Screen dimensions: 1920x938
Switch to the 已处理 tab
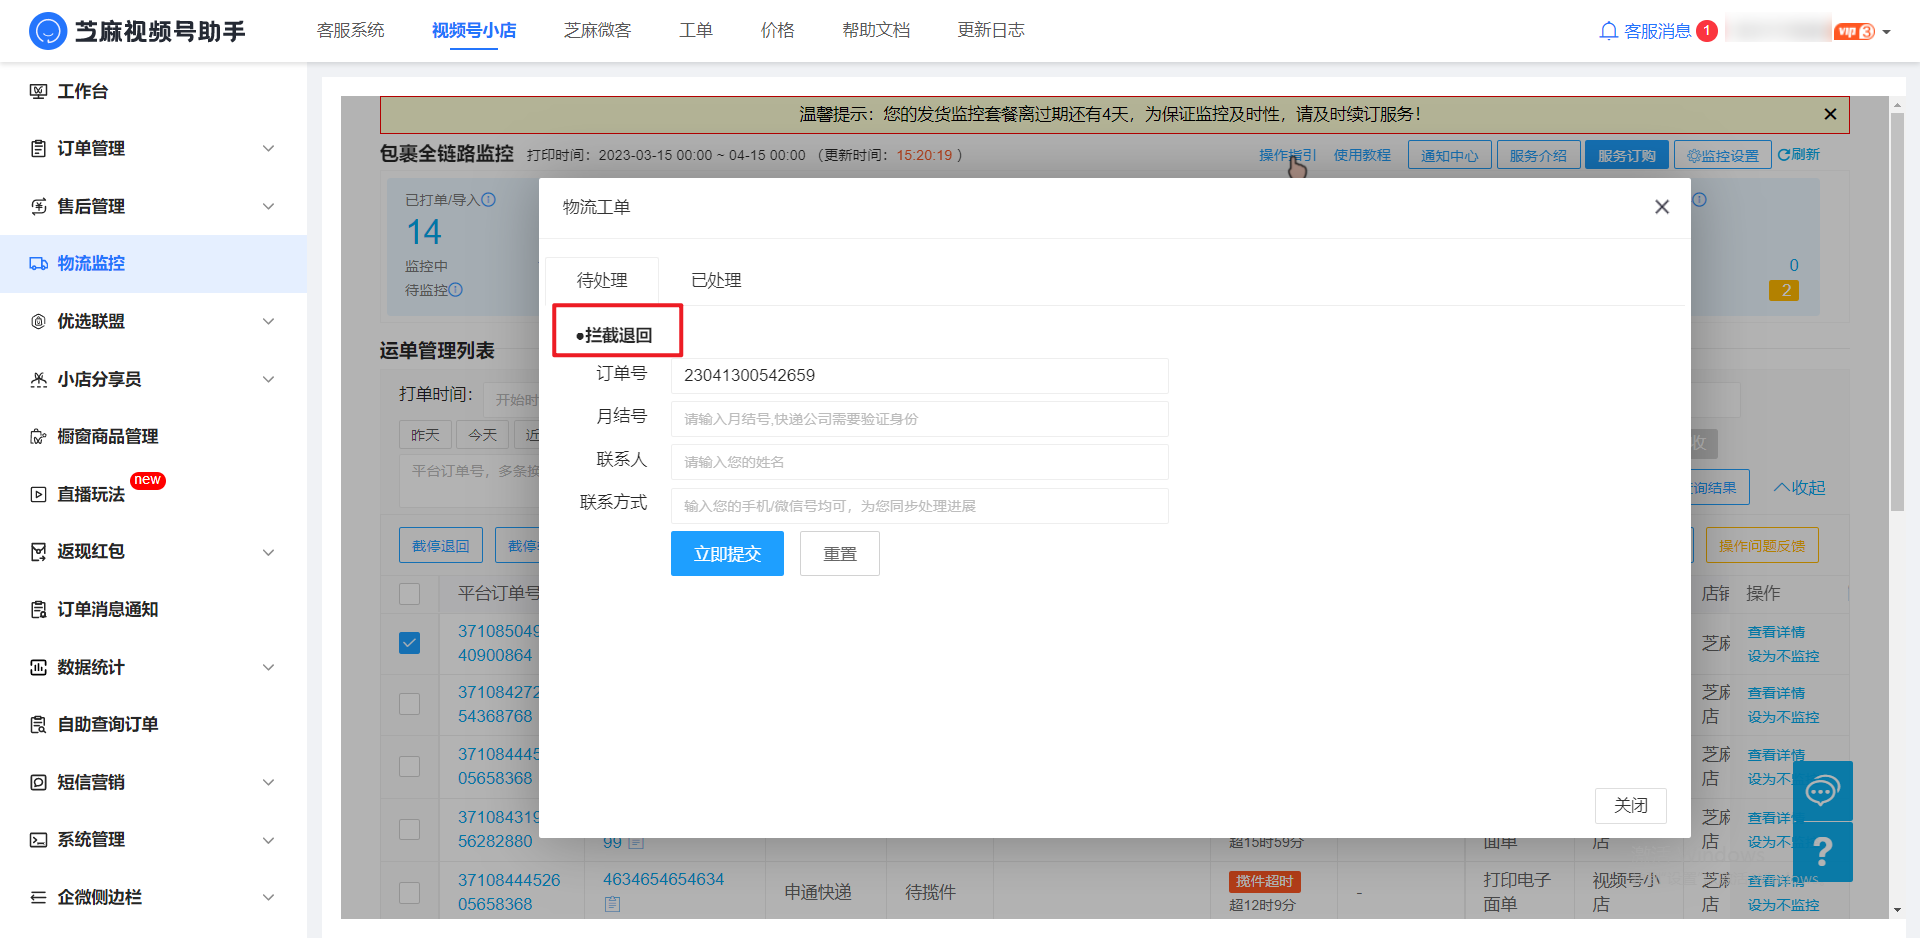716,280
